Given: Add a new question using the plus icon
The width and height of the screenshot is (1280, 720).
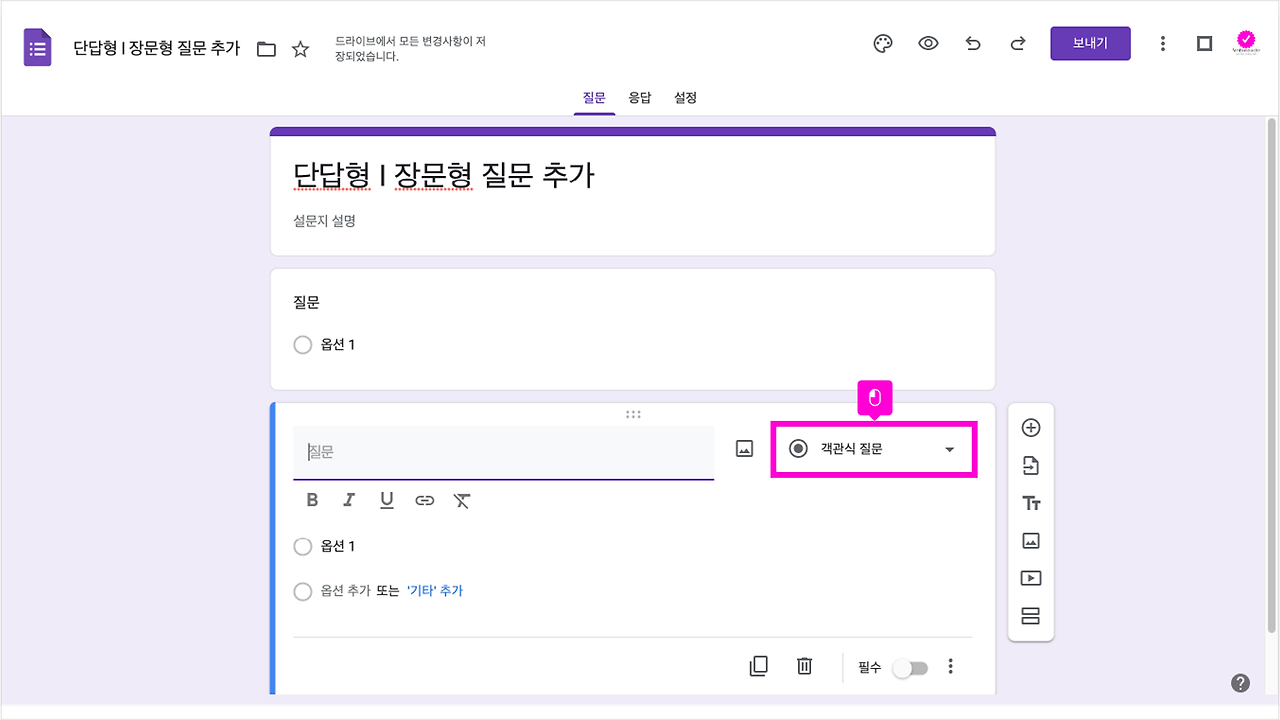Looking at the screenshot, I should click(1030, 427).
